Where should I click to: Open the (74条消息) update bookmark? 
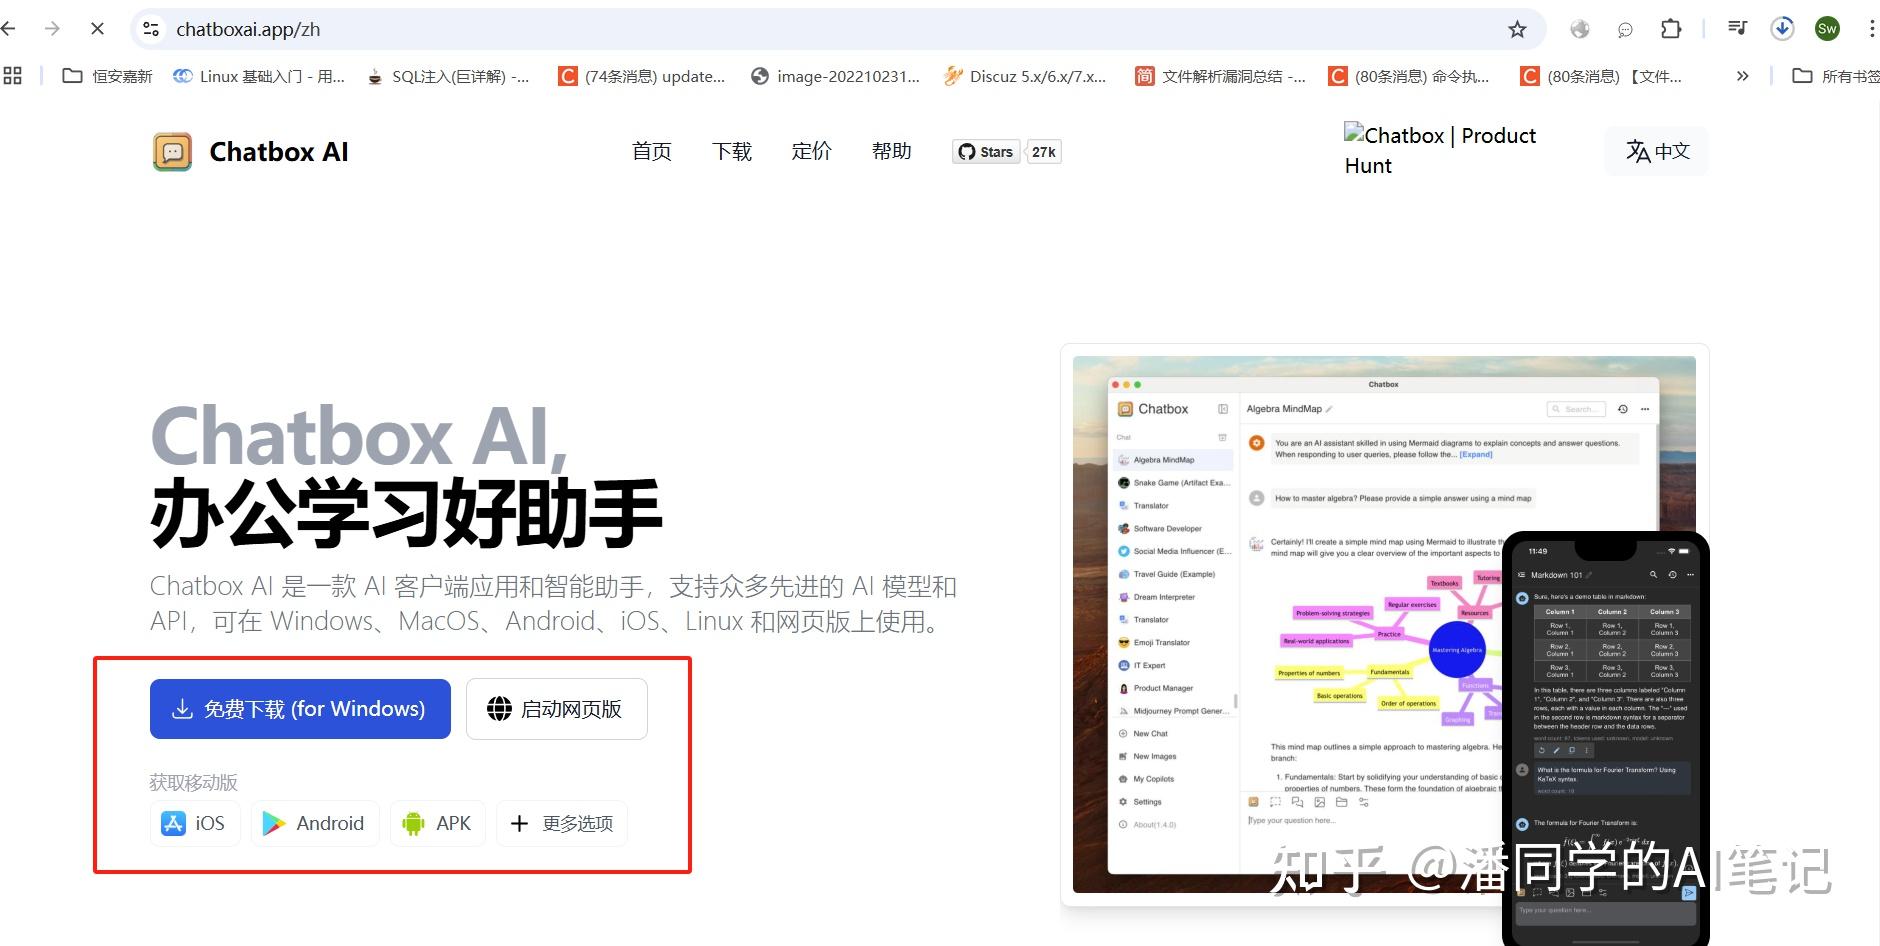click(x=642, y=76)
